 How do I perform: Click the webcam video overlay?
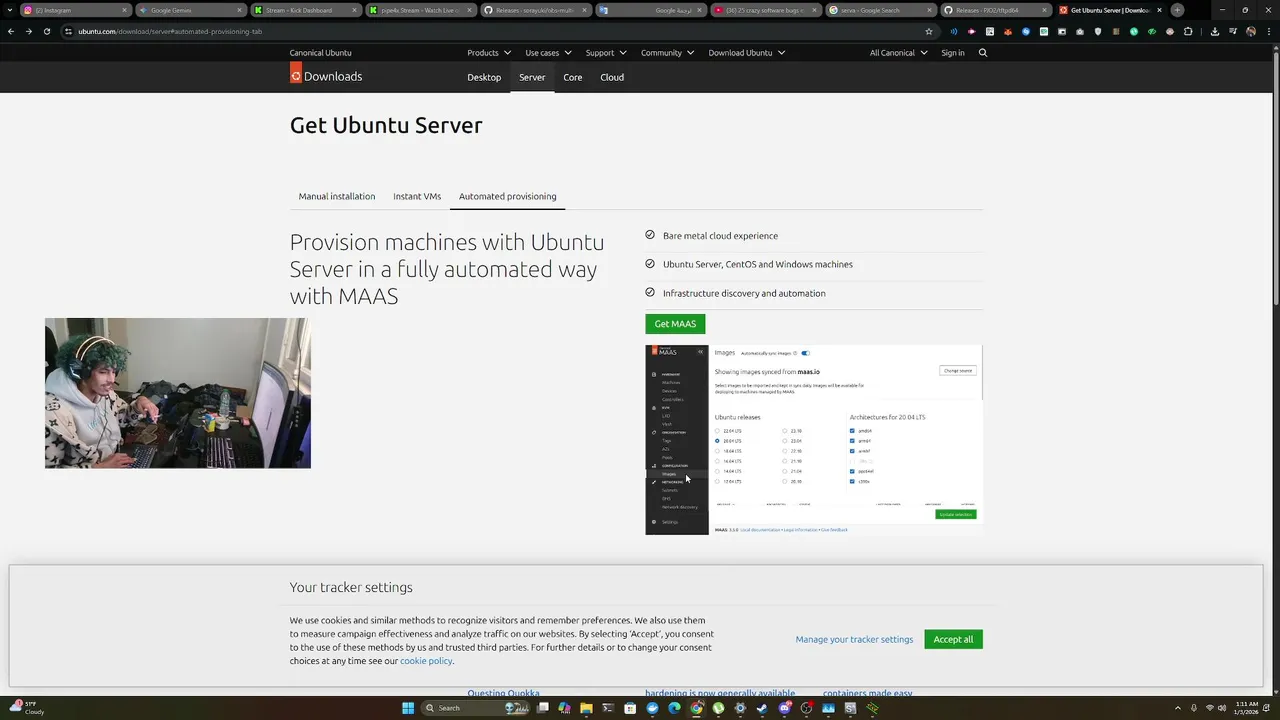point(178,393)
